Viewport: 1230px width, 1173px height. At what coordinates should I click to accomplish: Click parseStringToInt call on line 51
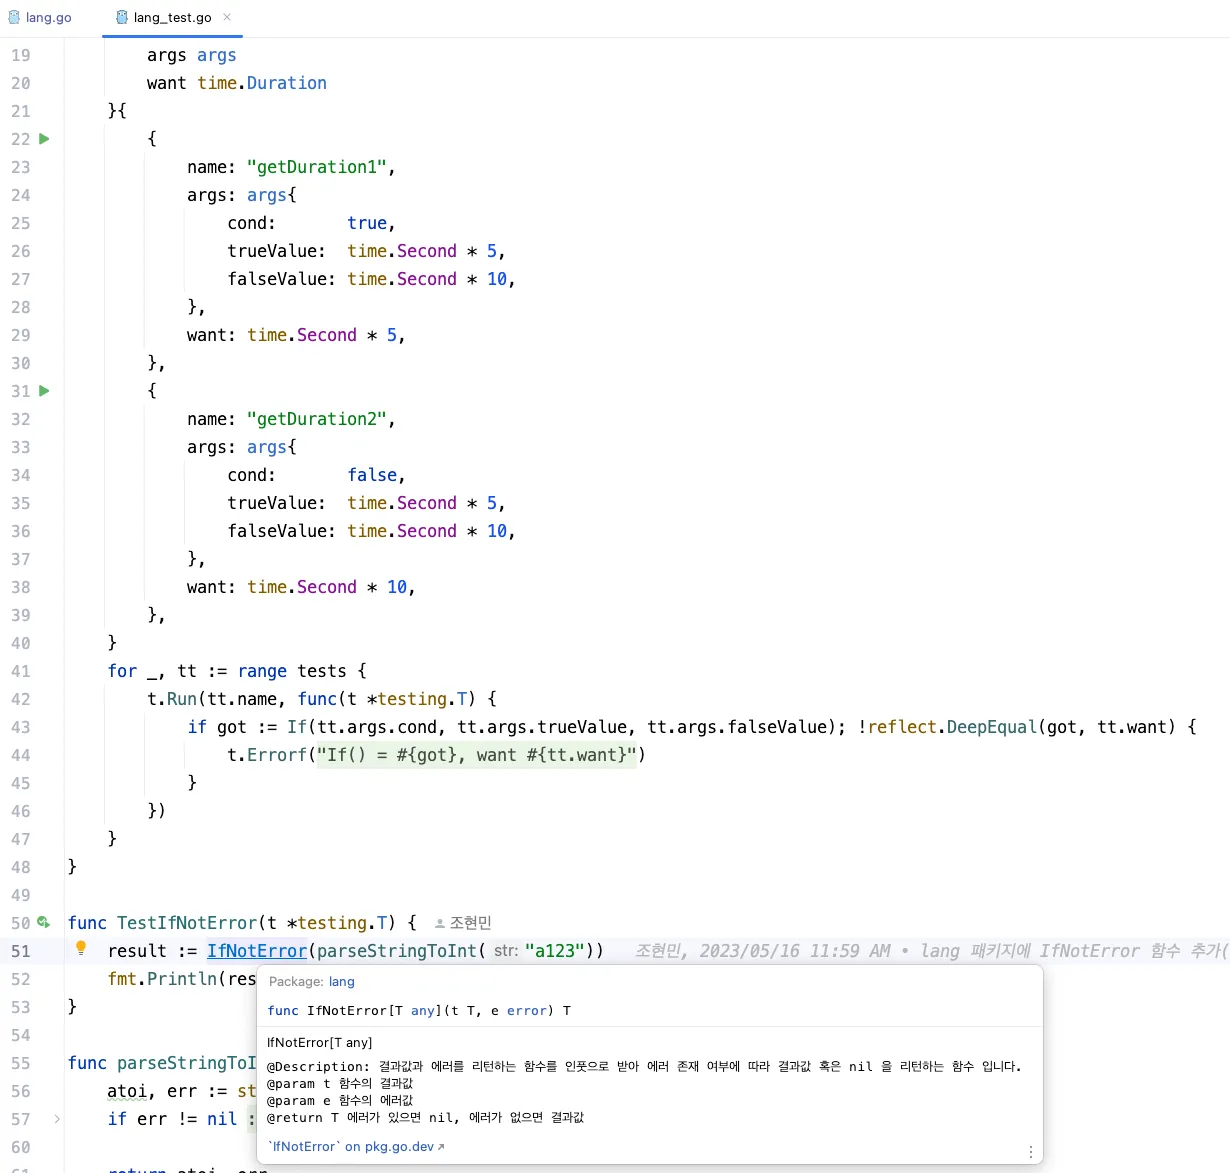(397, 951)
